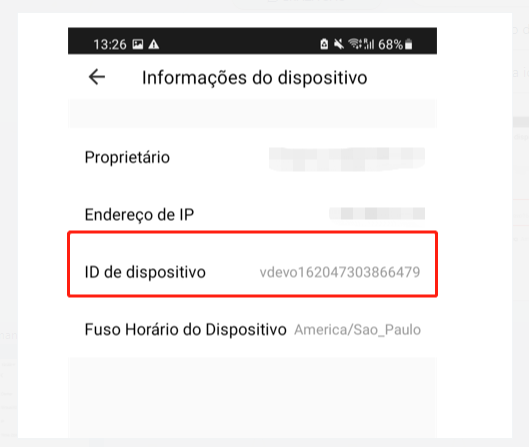
Task: Click the Informações do dispositivo title
Action: click(x=254, y=78)
